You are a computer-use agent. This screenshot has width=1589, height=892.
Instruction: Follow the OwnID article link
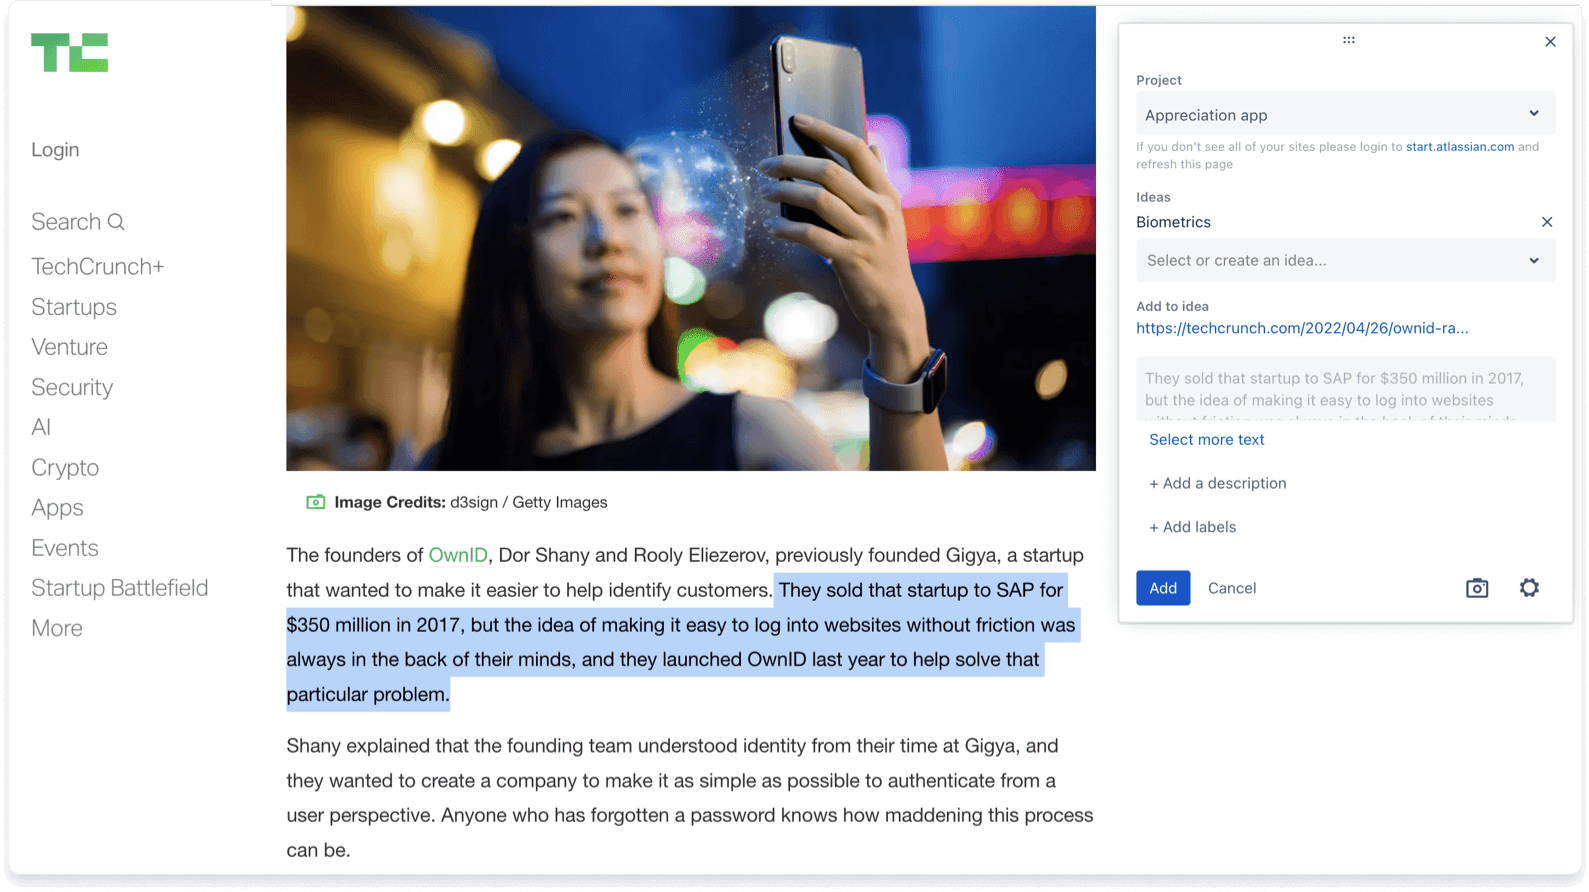tap(458, 555)
